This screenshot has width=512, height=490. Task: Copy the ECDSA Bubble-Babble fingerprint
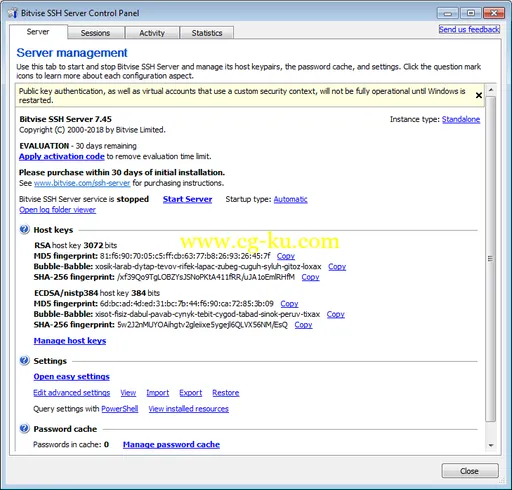336,314
